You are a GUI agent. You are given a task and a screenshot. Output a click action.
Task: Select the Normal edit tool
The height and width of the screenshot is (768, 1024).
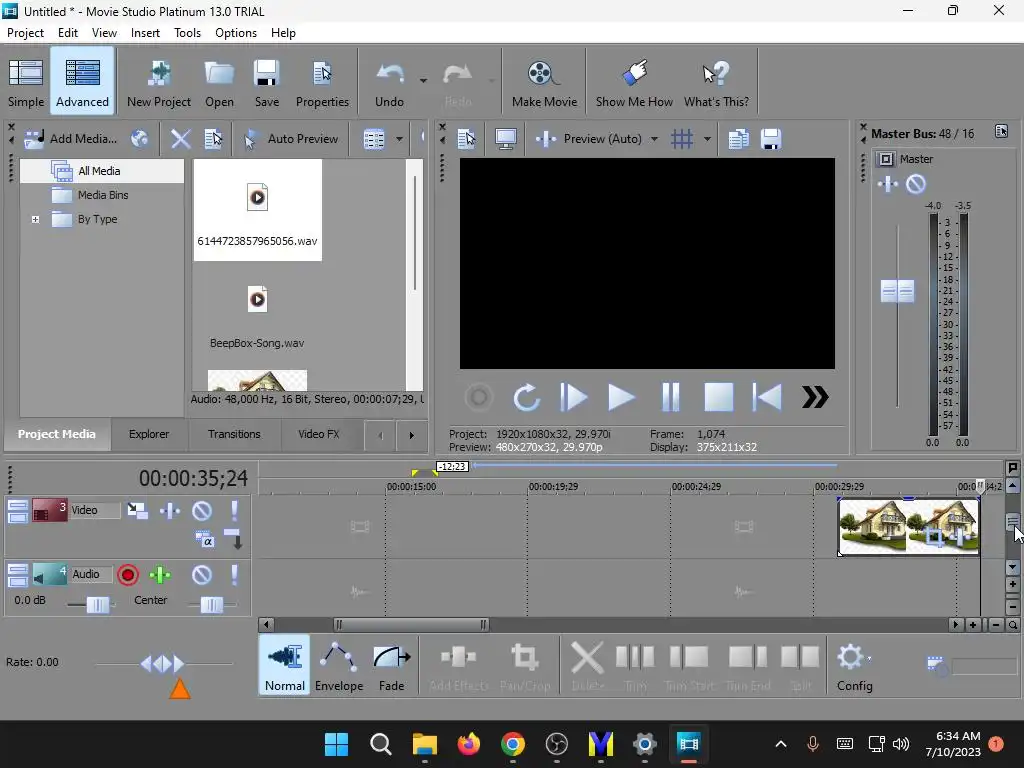pos(285,665)
